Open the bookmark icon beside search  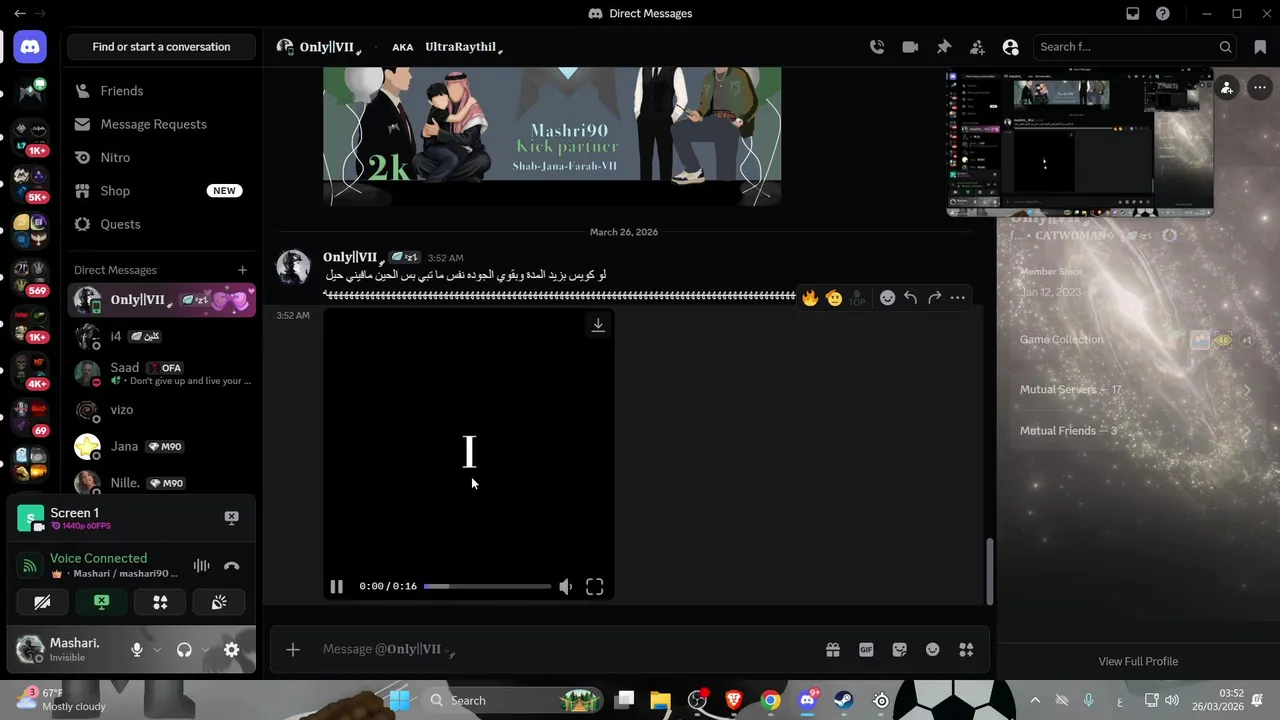1260,47
